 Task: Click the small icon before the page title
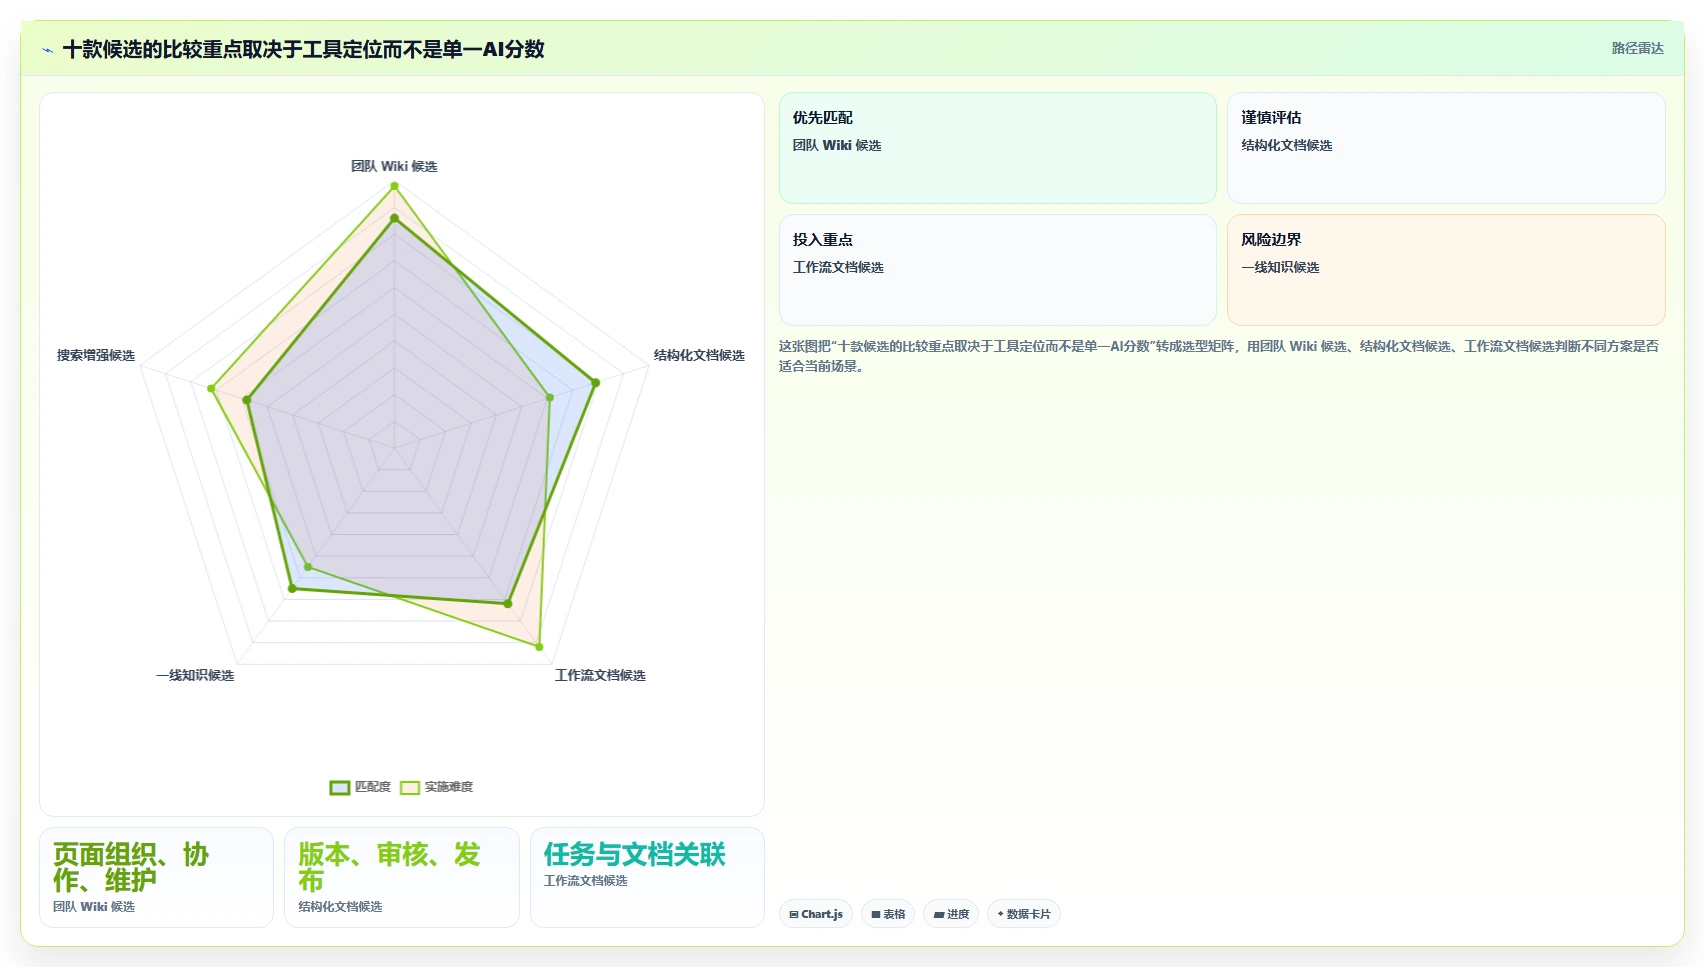tap(47, 50)
